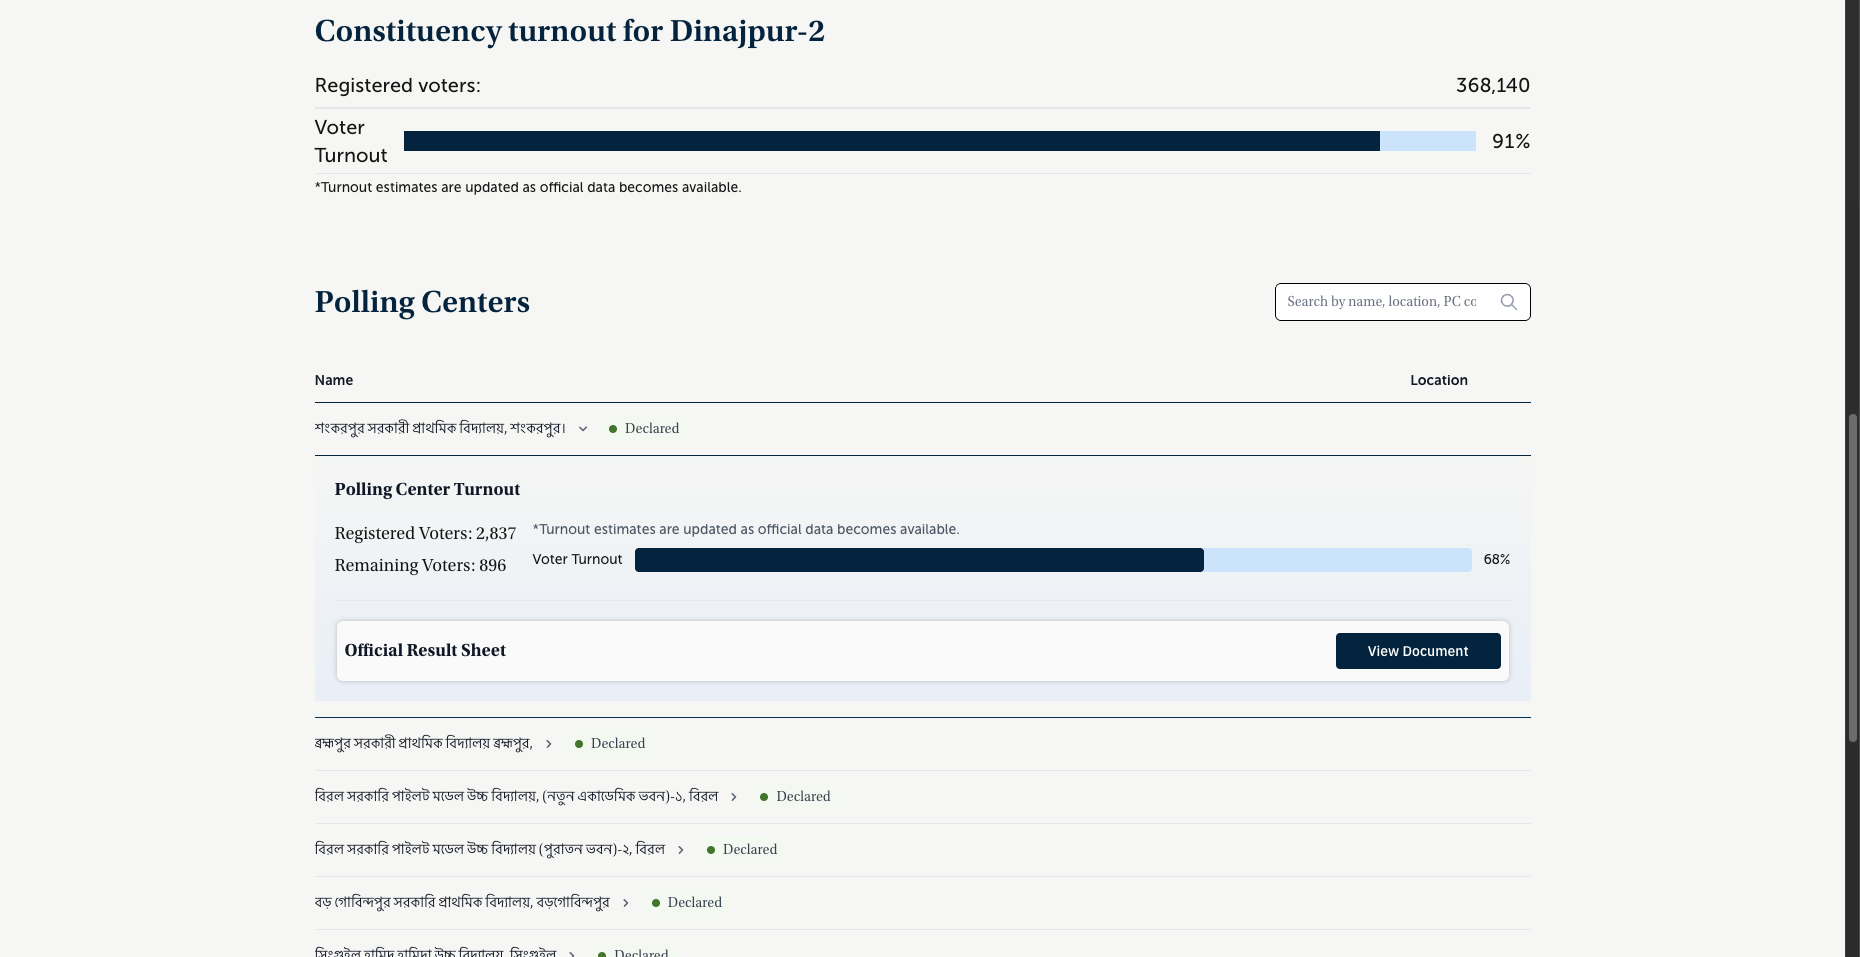Focus the polling center search field
Viewport: 1860px width, 957px height.
point(1402,302)
